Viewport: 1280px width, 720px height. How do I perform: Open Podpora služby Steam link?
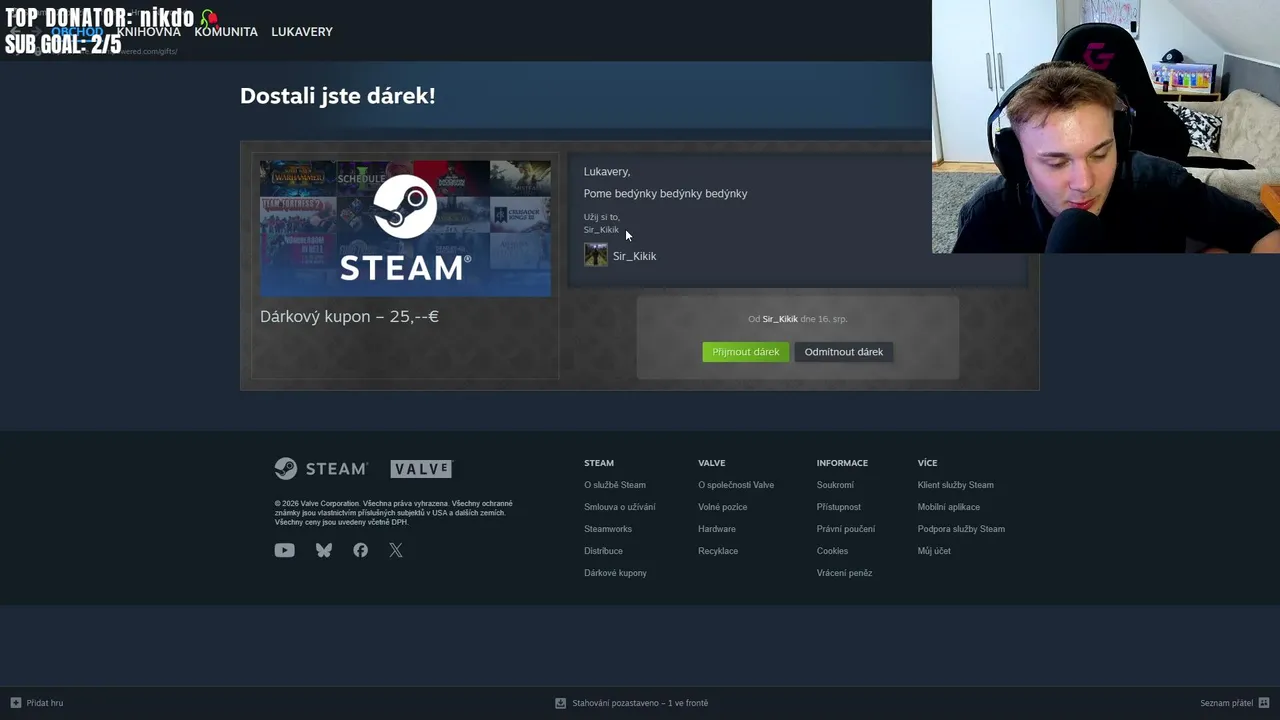point(961,529)
